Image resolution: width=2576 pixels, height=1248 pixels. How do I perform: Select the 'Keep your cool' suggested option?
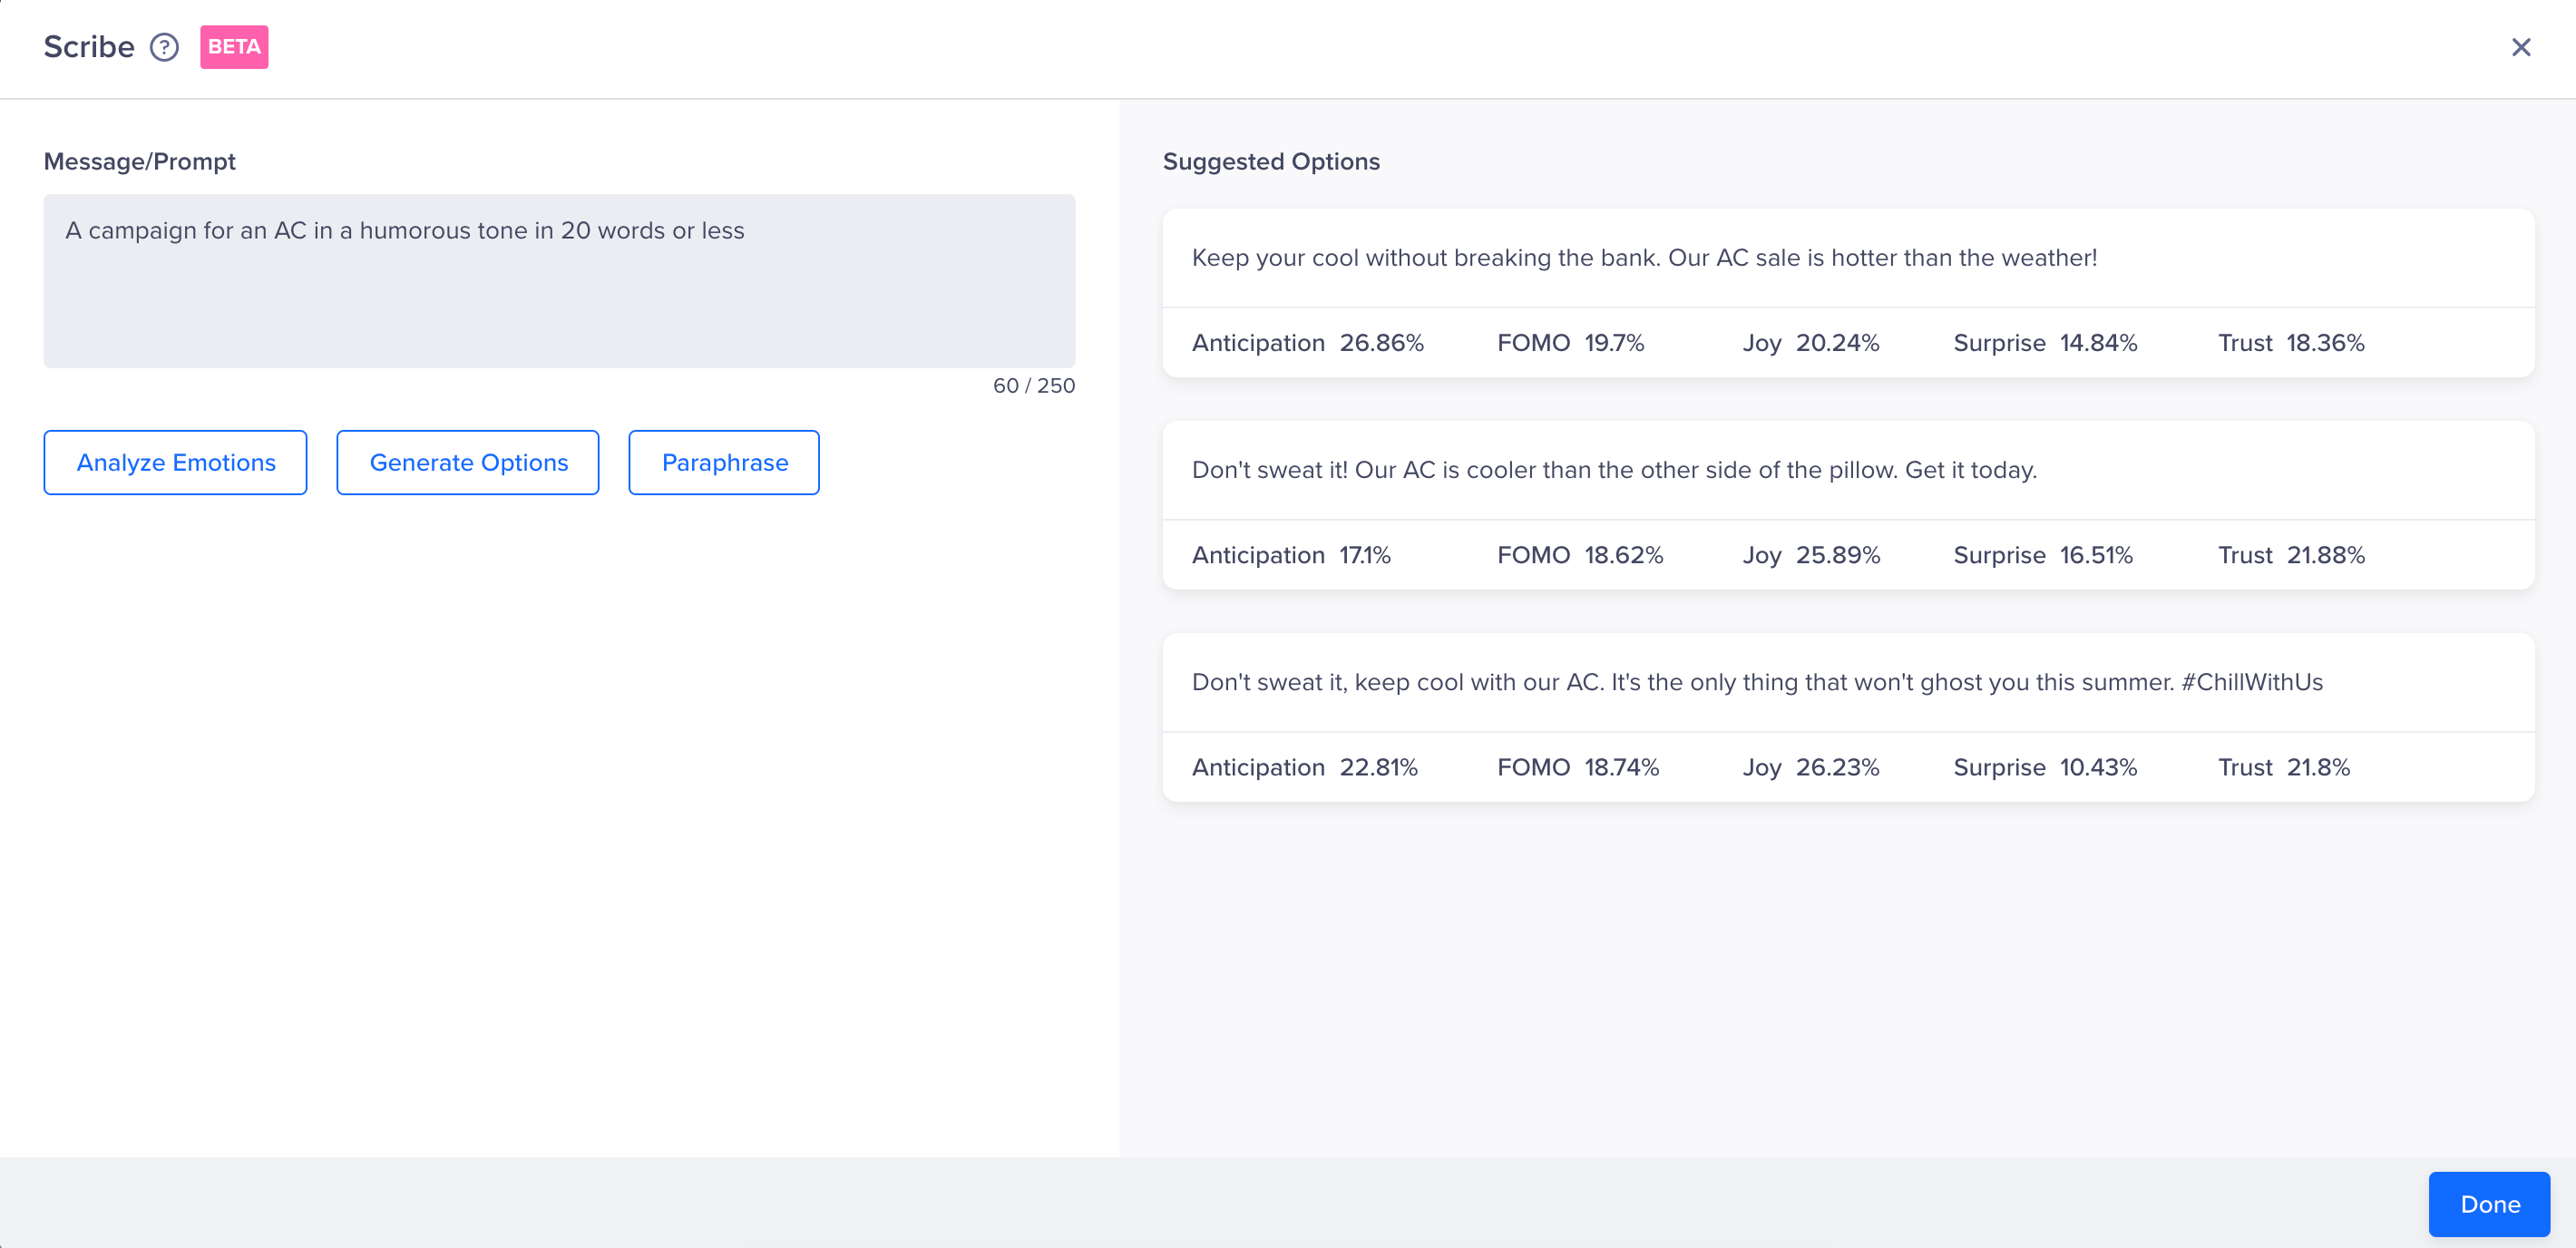tap(1644, 258)
